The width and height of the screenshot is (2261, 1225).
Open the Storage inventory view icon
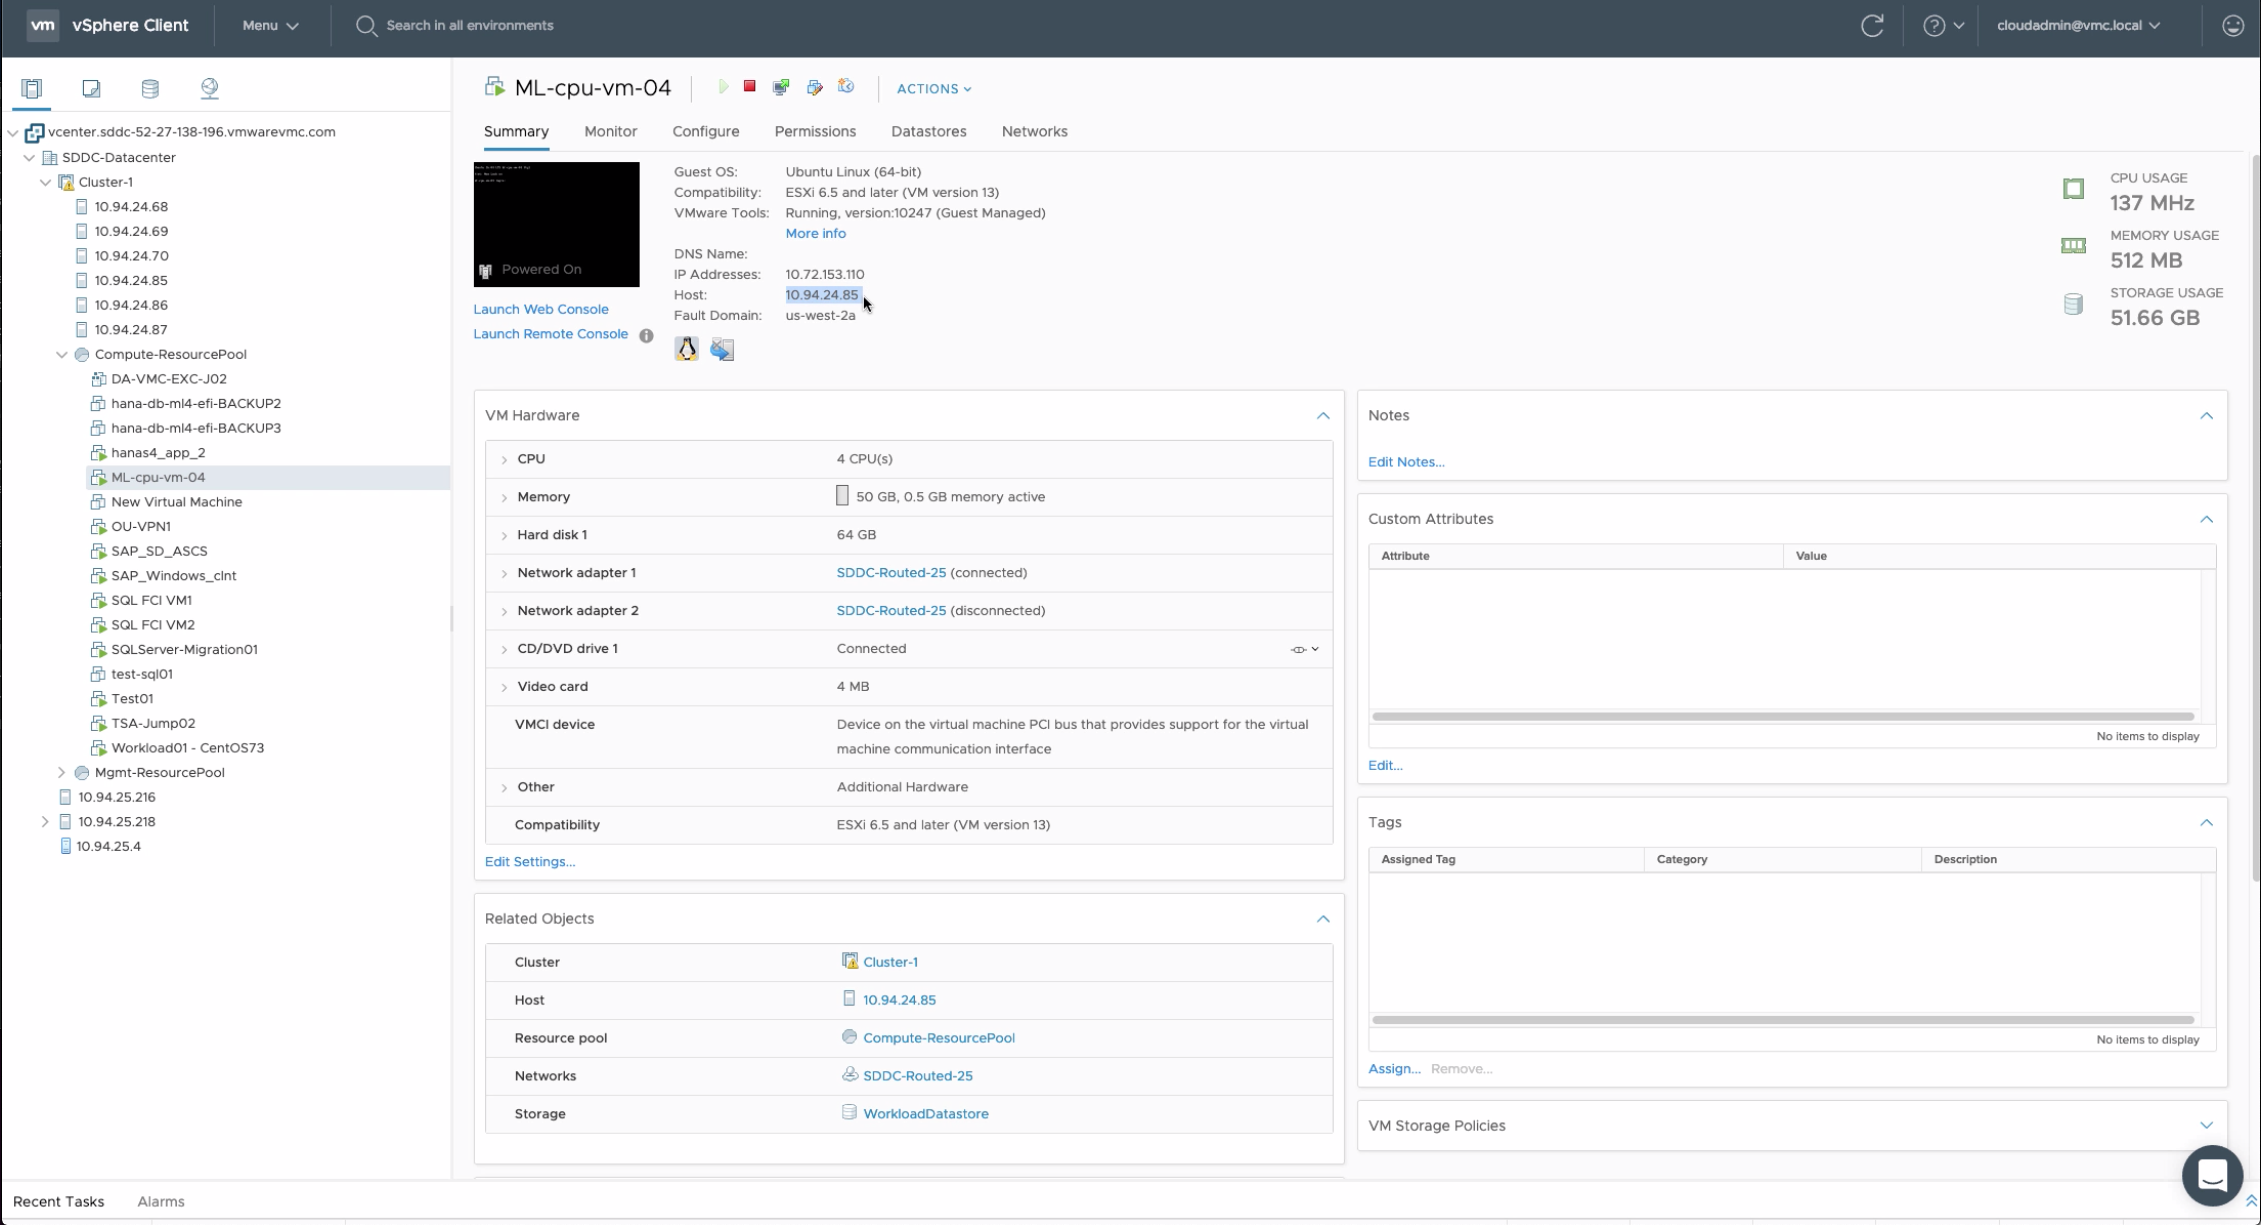coord(150,89)
